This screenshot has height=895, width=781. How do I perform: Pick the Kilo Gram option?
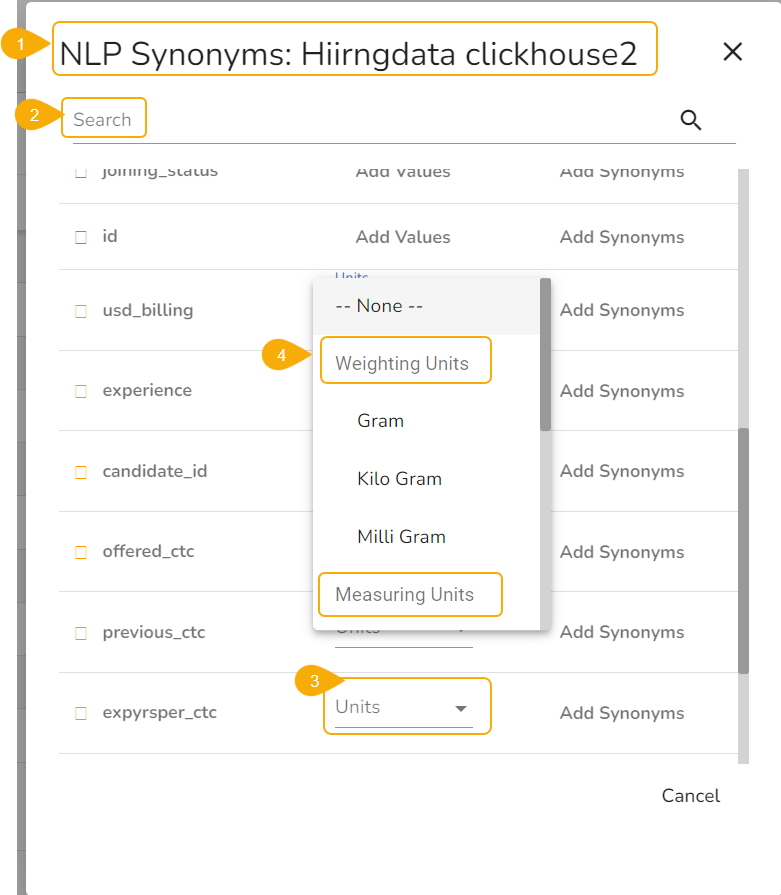tap(399, 479)
